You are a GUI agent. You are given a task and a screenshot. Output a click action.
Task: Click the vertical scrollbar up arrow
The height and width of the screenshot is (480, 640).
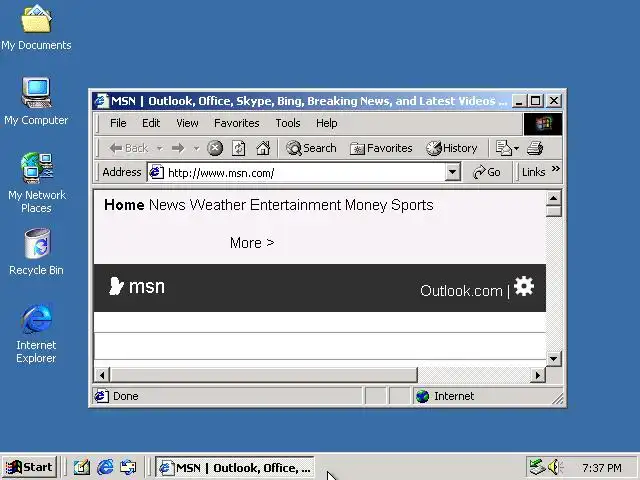click(553, 198)
